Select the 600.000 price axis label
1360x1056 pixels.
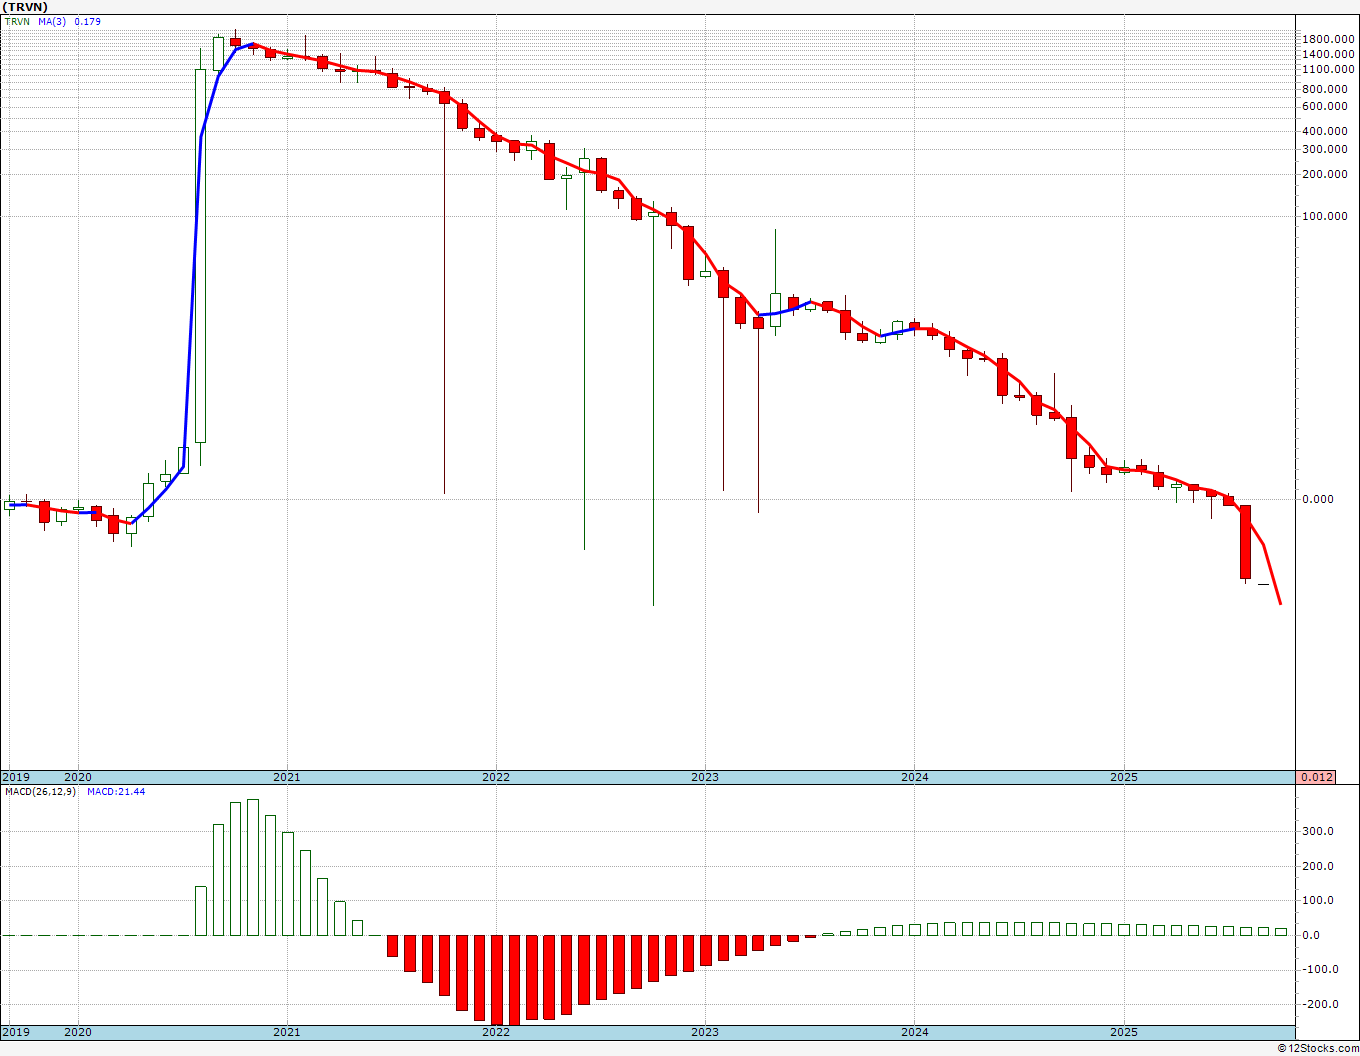1323,106
